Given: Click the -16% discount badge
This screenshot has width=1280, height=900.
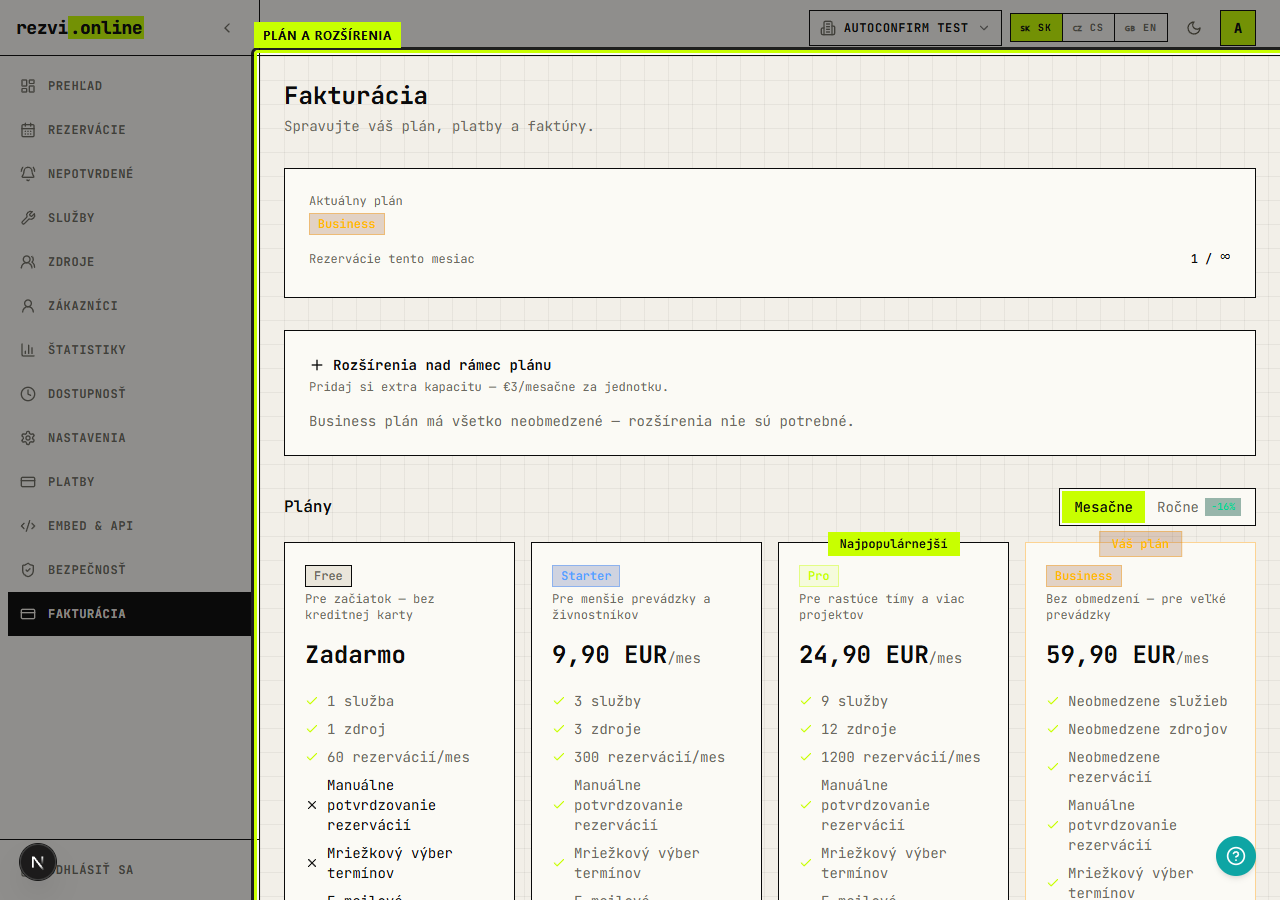Looking at the screenshot, I should (1223, 507).
